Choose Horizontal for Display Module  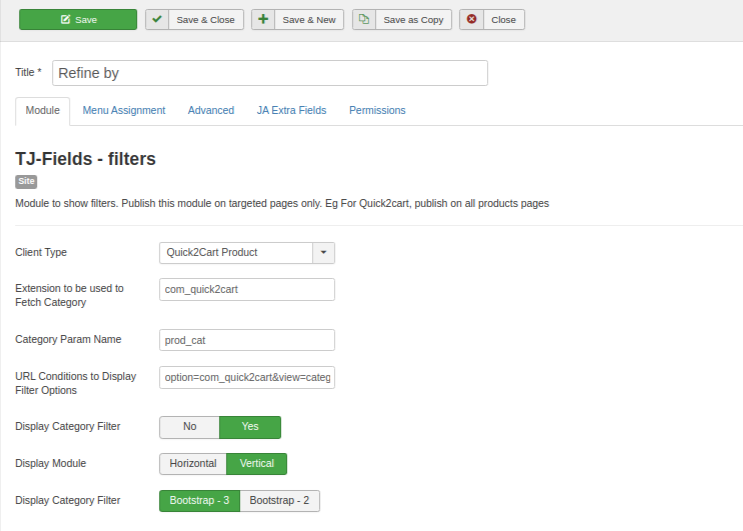pos(193,464)
